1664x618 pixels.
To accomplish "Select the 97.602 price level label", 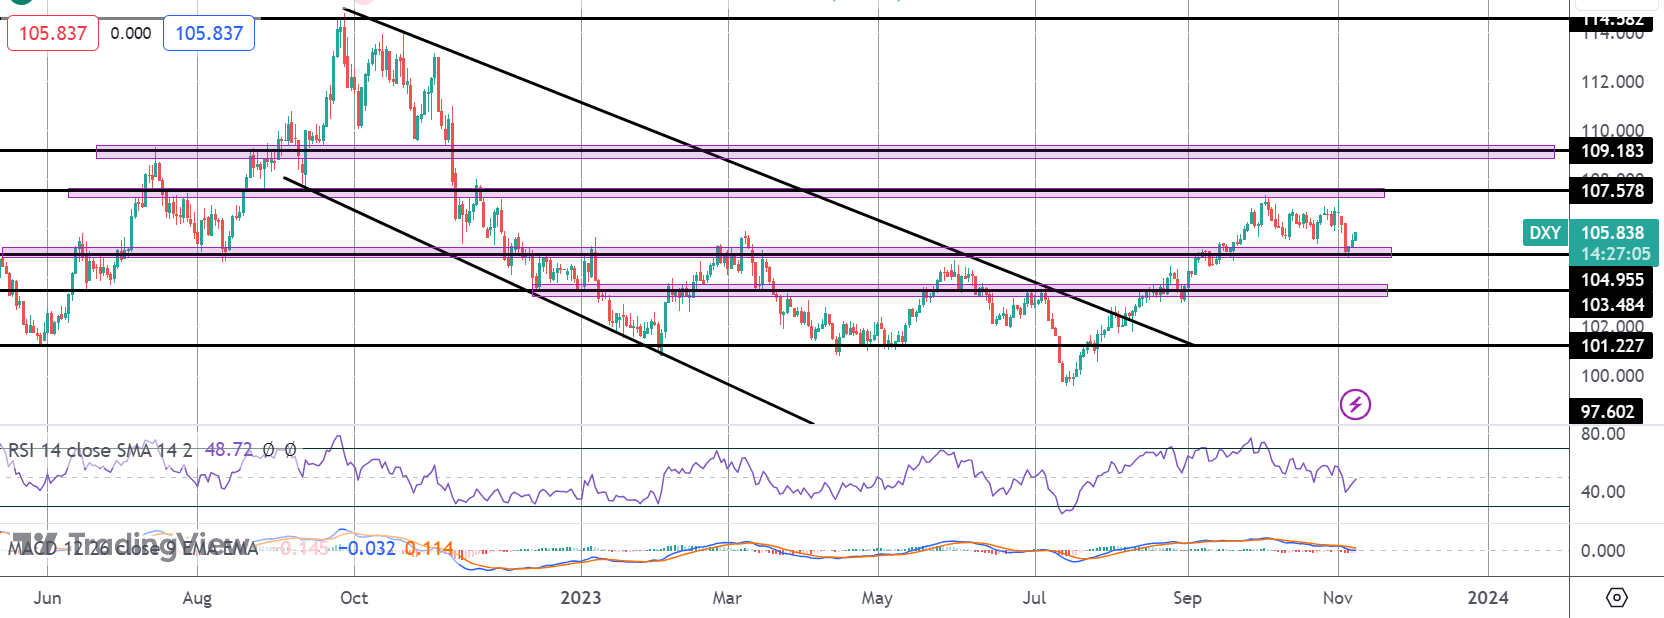I will click(1607, 412).
